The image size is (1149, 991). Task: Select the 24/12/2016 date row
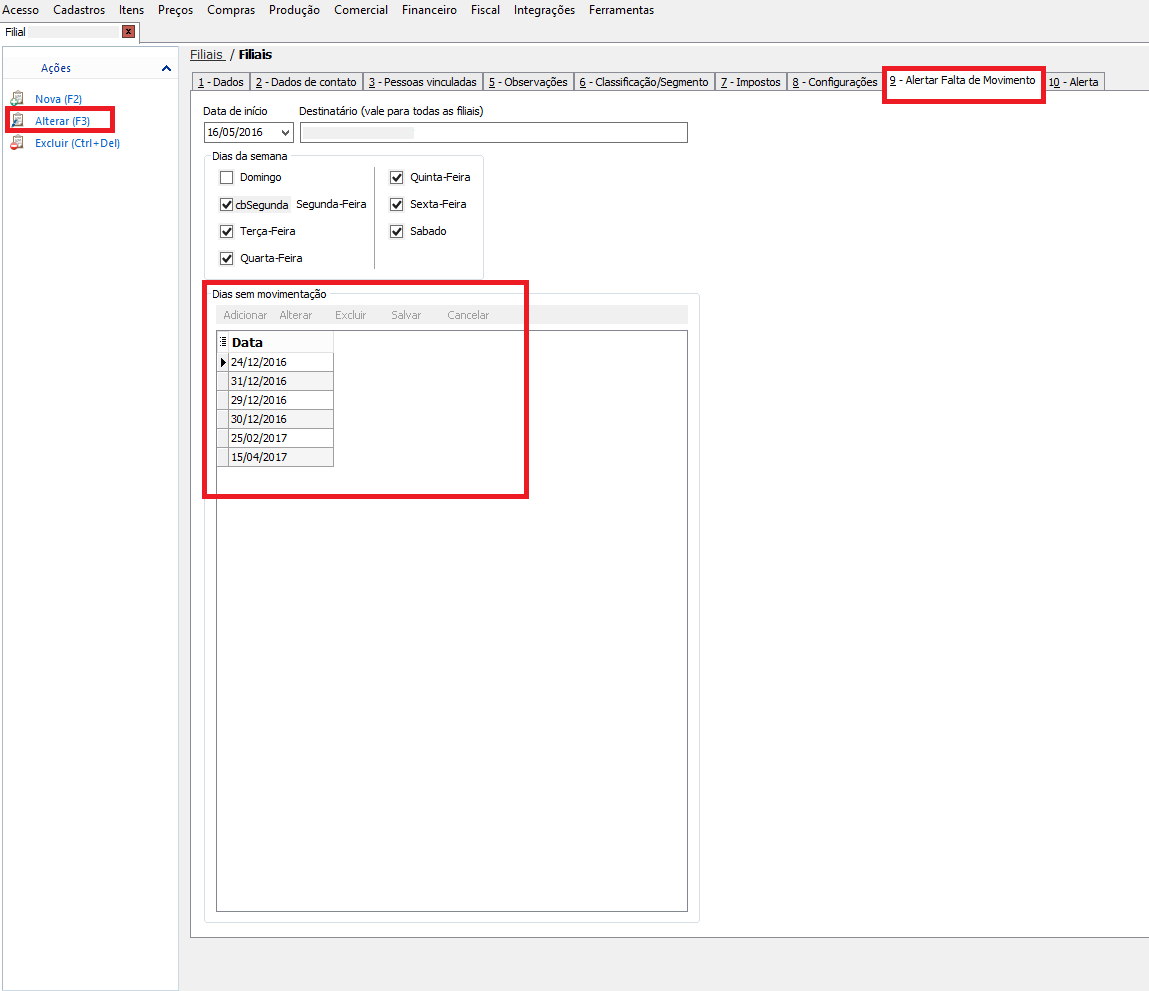(281, 362)
